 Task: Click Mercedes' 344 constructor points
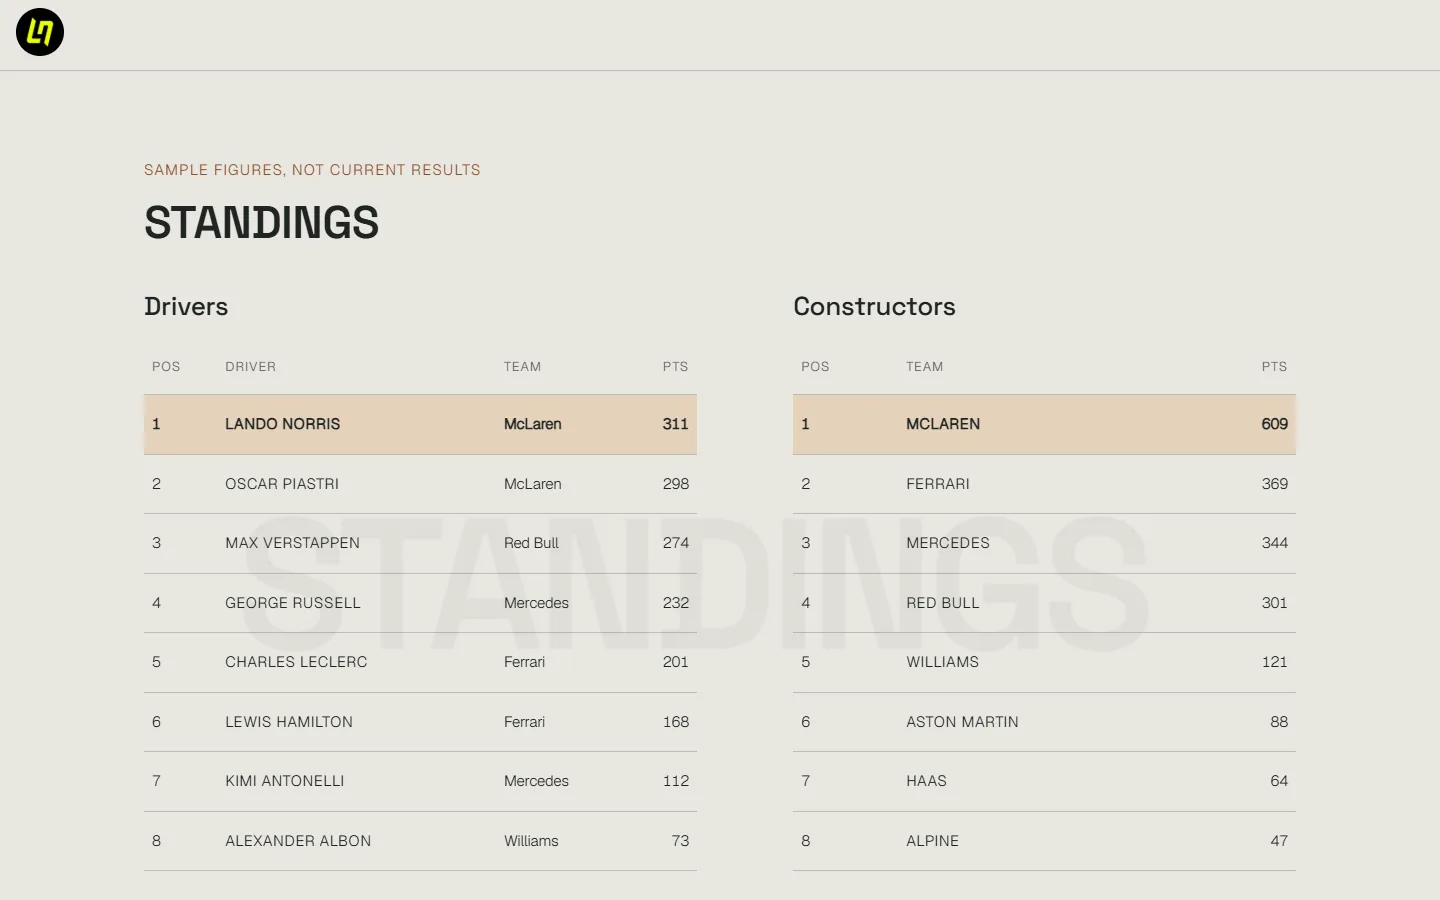1274,543
